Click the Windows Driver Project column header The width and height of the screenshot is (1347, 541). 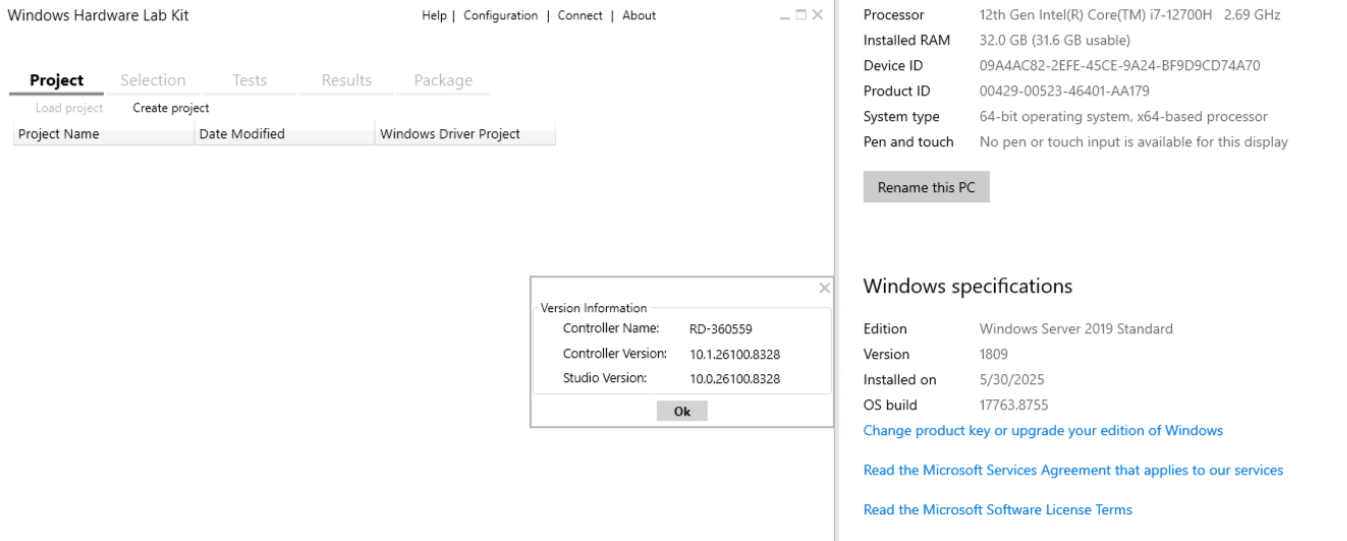(465, 134)
